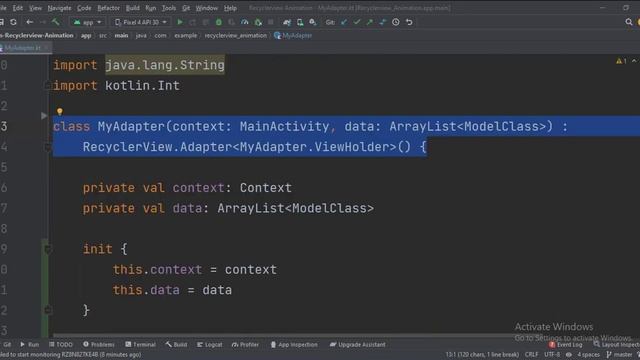Screen dimensions: 640x360
Task: Click the intention lightbulb icon
Action: pos(60,111)
